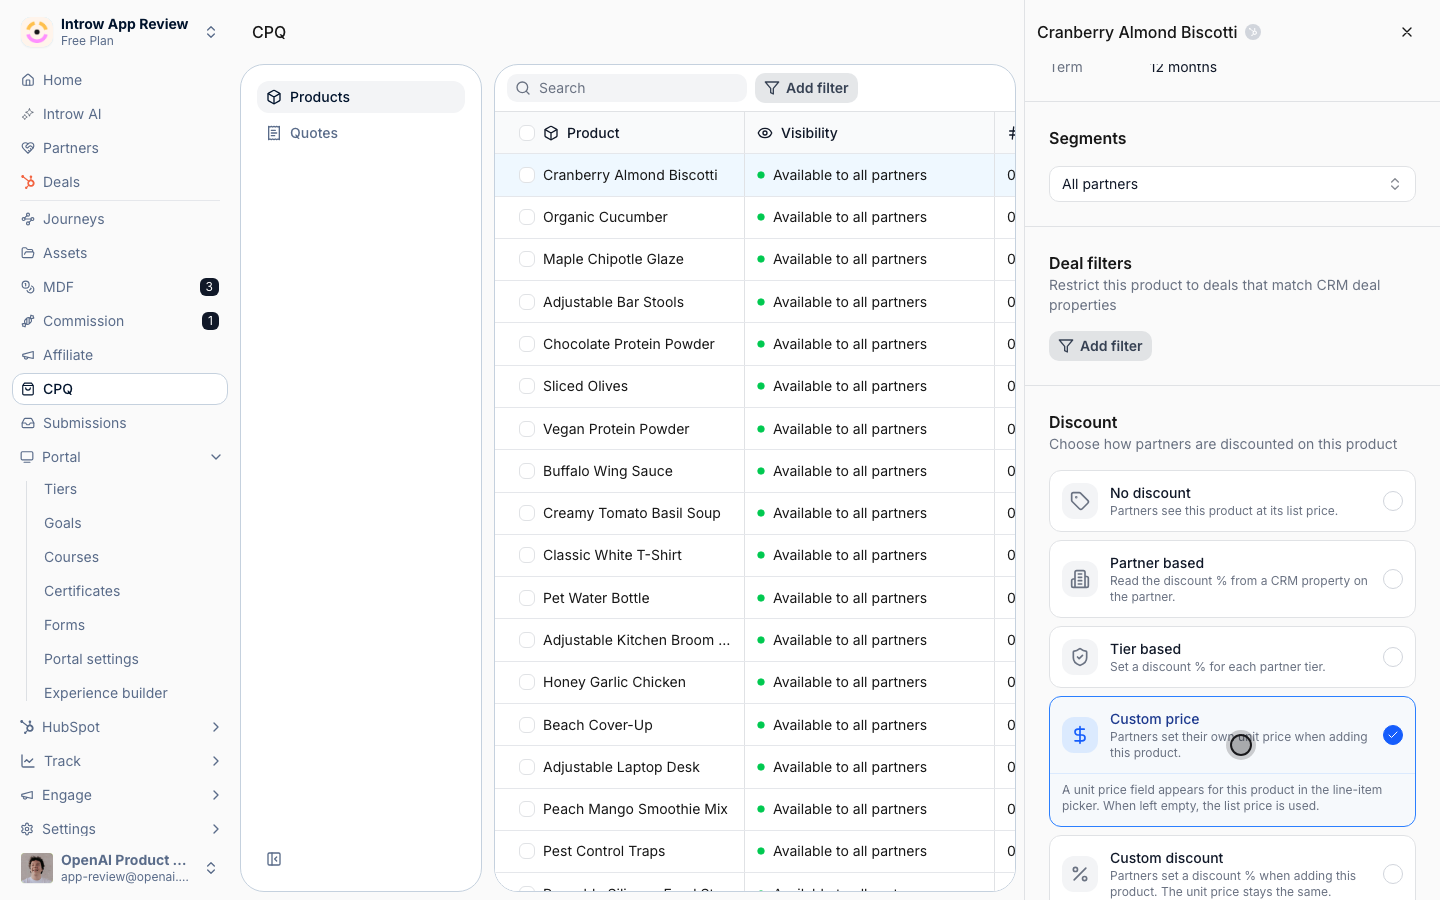Click the Assets folder icon
Image resolution: width=1440 pixels, height=900 pixels.
point(28,253)
